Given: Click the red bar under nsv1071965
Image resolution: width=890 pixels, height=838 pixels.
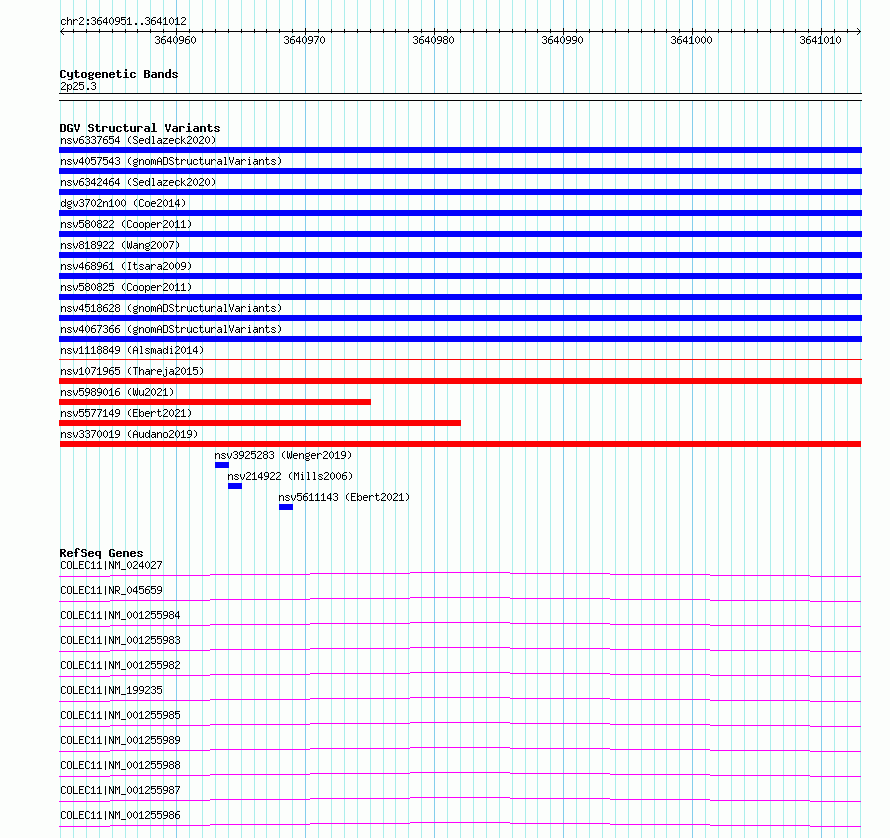Looking at the screenshot, I should (x=460, y=381).
